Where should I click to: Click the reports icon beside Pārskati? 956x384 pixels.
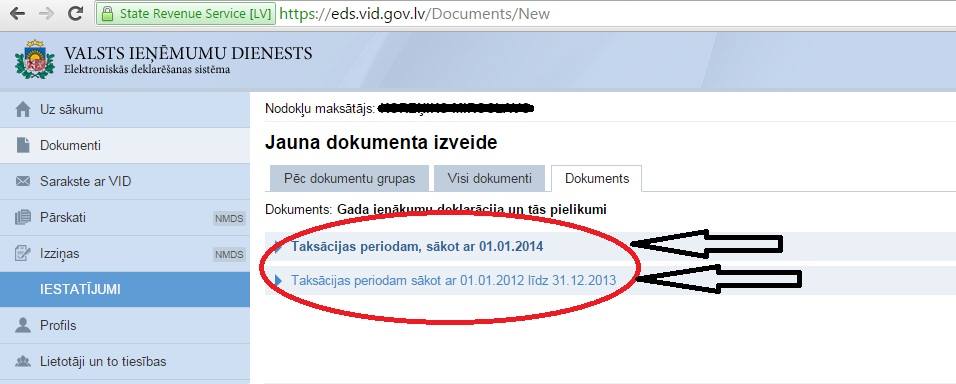click(x=23, y=217)
